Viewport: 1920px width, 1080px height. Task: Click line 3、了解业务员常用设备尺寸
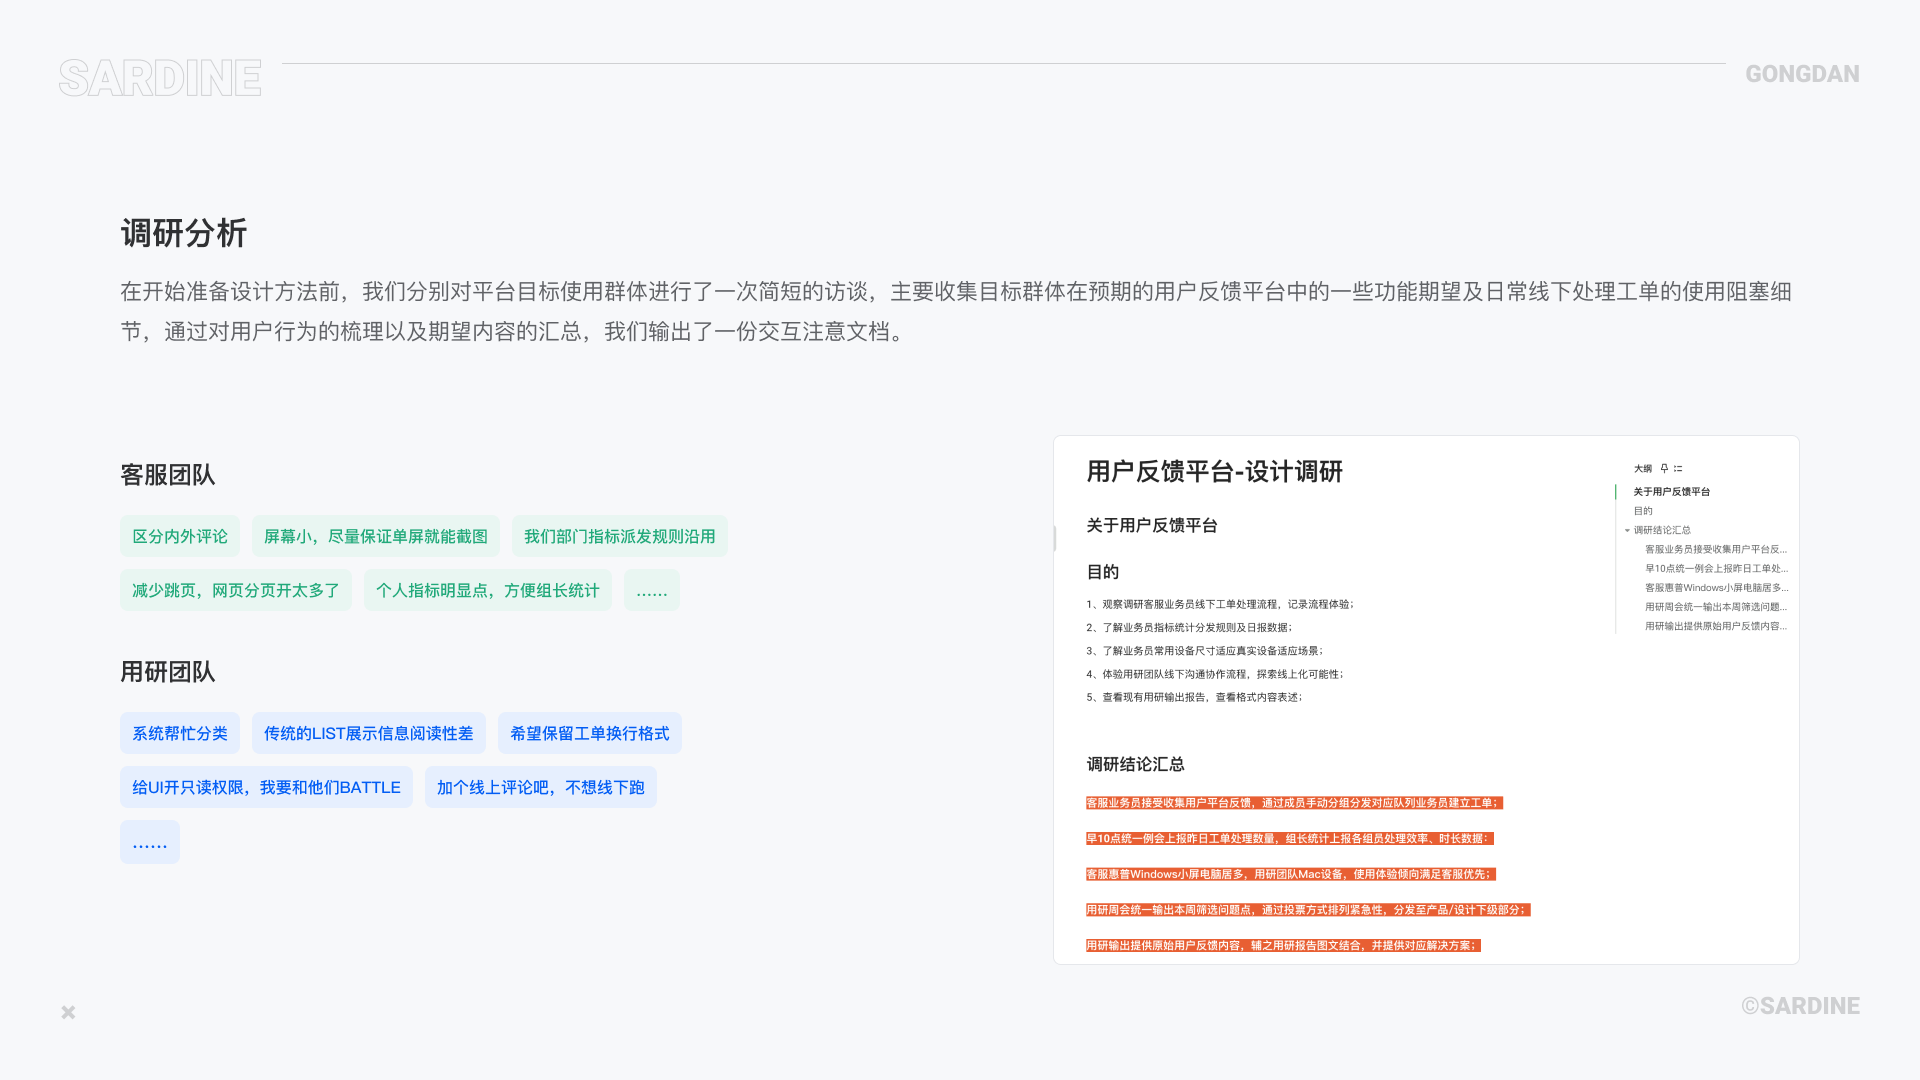[x=1205, y=651]
